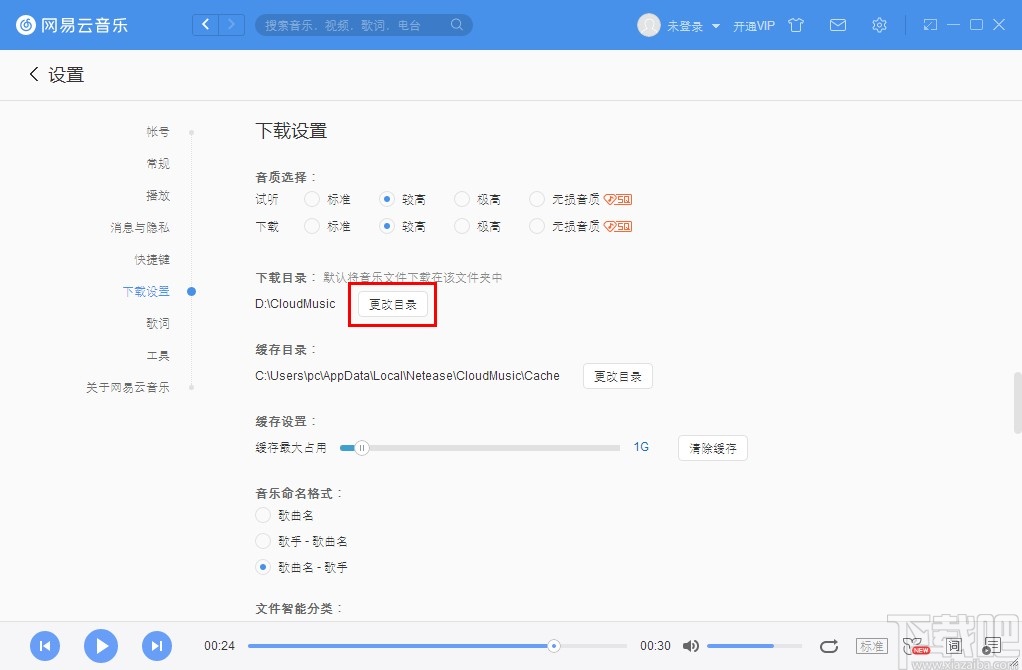
Task: Click the cache path C:\Users\pc\AppData text
Action: point(407,375)
